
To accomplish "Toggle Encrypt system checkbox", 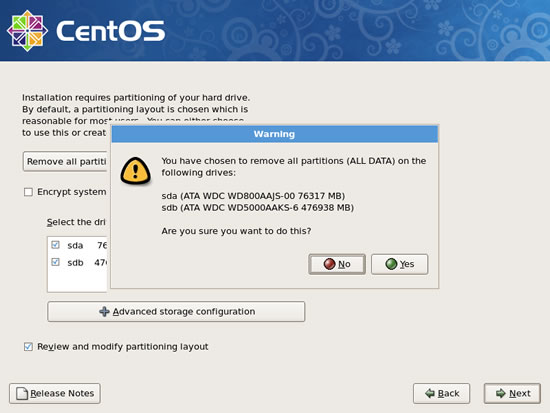I will coord(28,192).
